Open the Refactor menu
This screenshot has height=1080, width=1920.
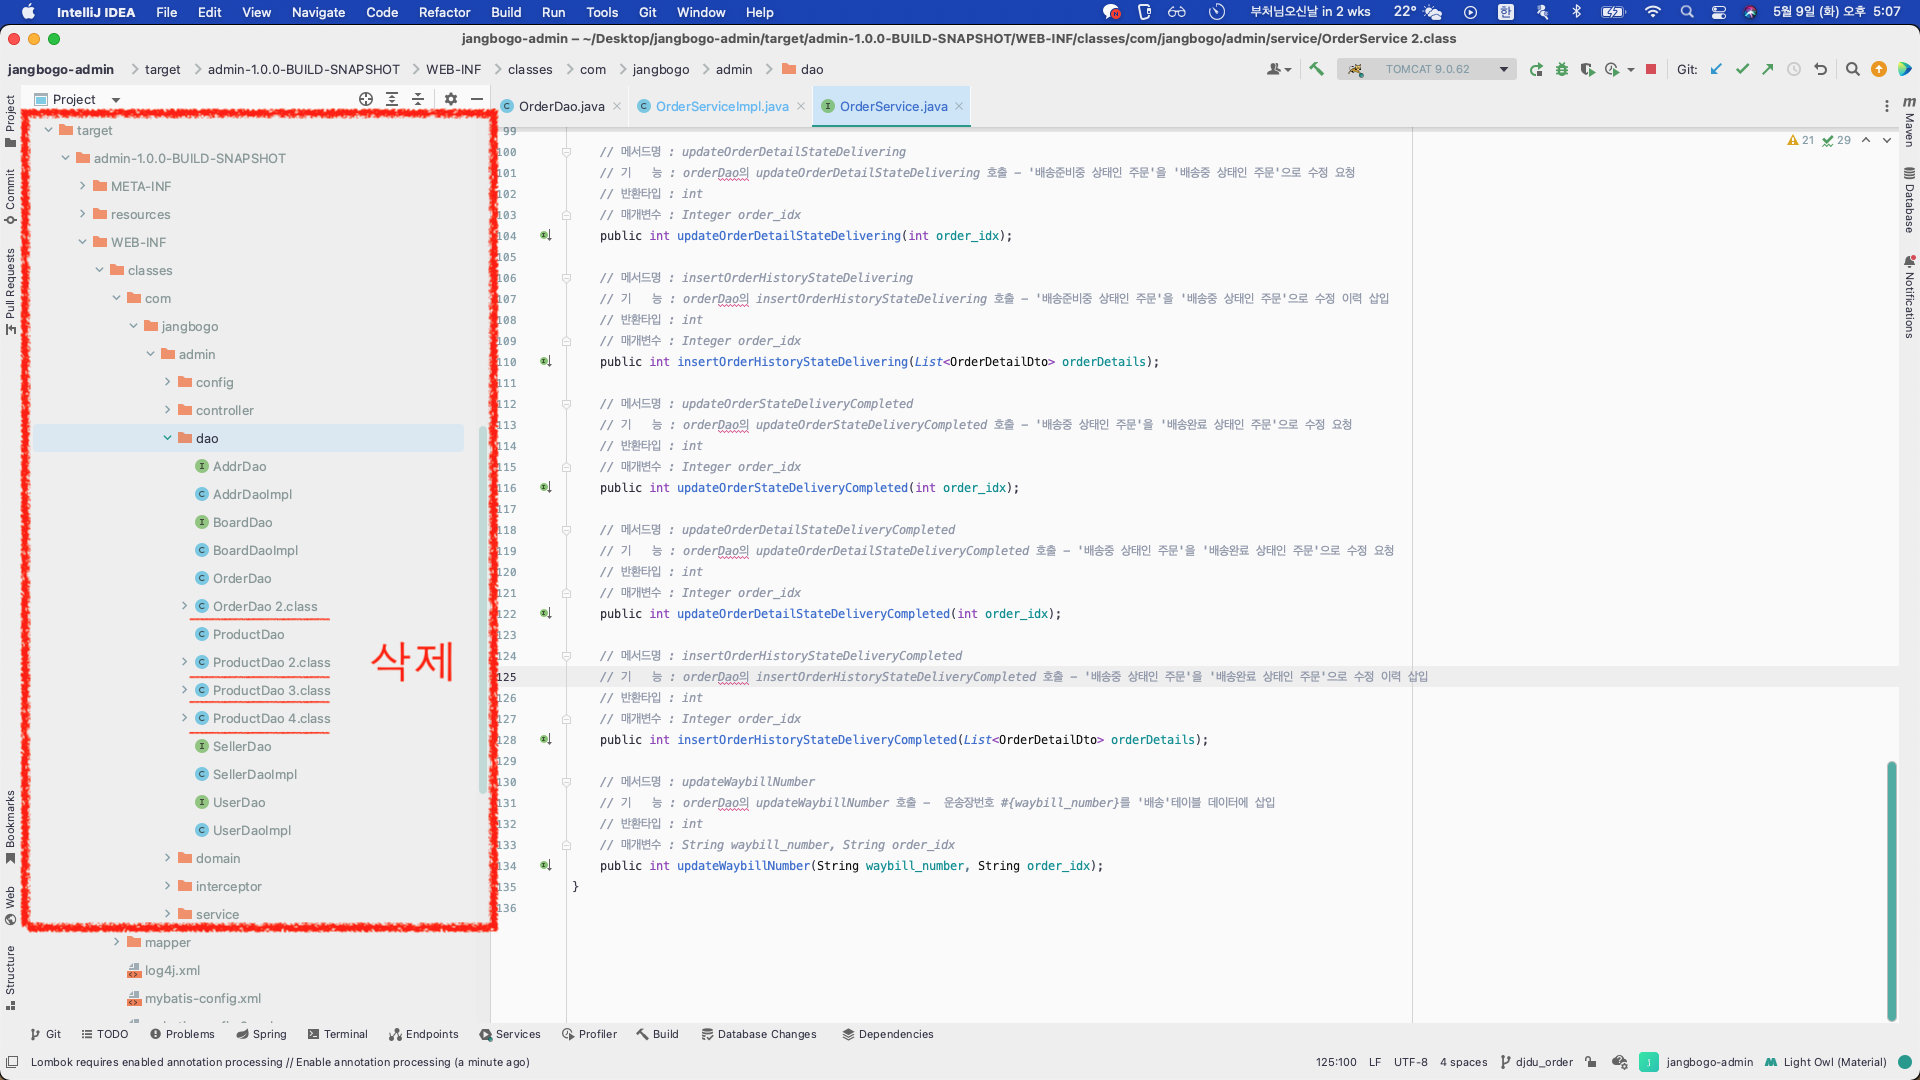pos(444,12)
